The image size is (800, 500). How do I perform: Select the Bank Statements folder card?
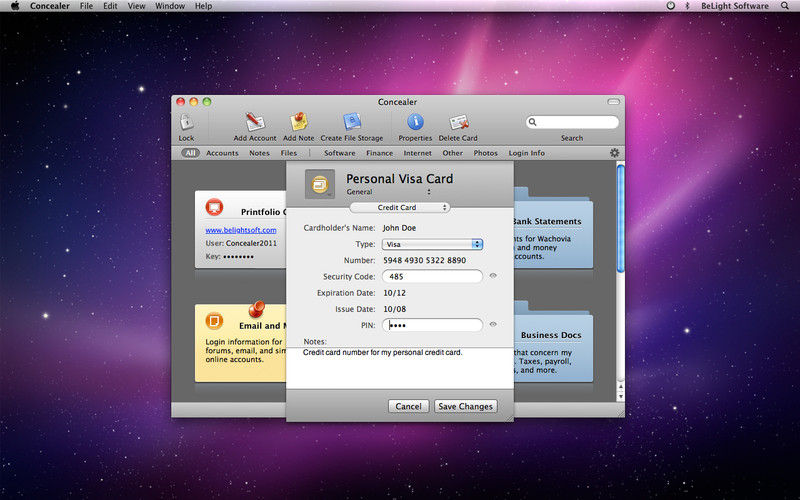point(553,230)
